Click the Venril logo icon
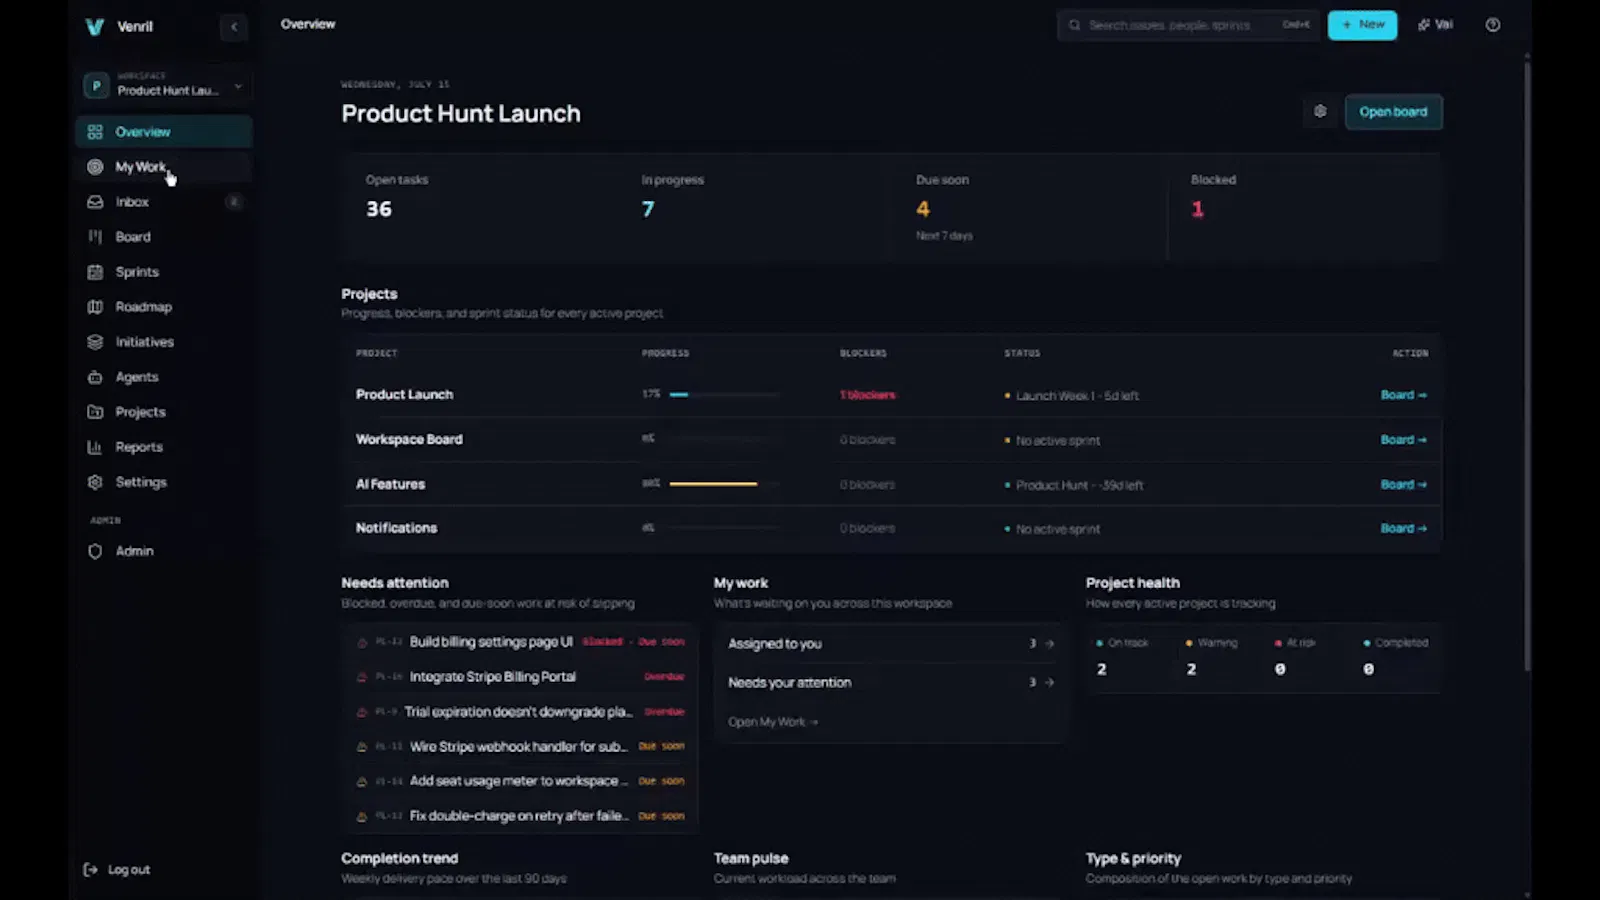This screenshot has height=900, width=1600. click(95, 27)
